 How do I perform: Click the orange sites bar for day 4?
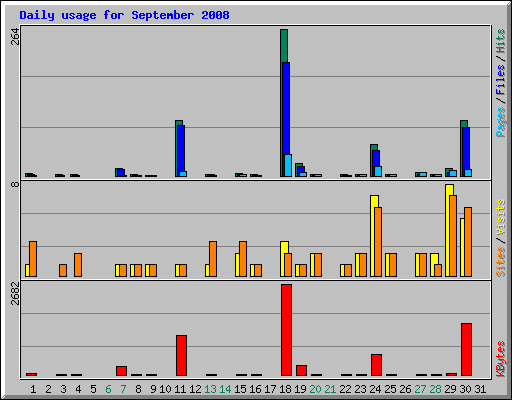[x=78, y=265]
